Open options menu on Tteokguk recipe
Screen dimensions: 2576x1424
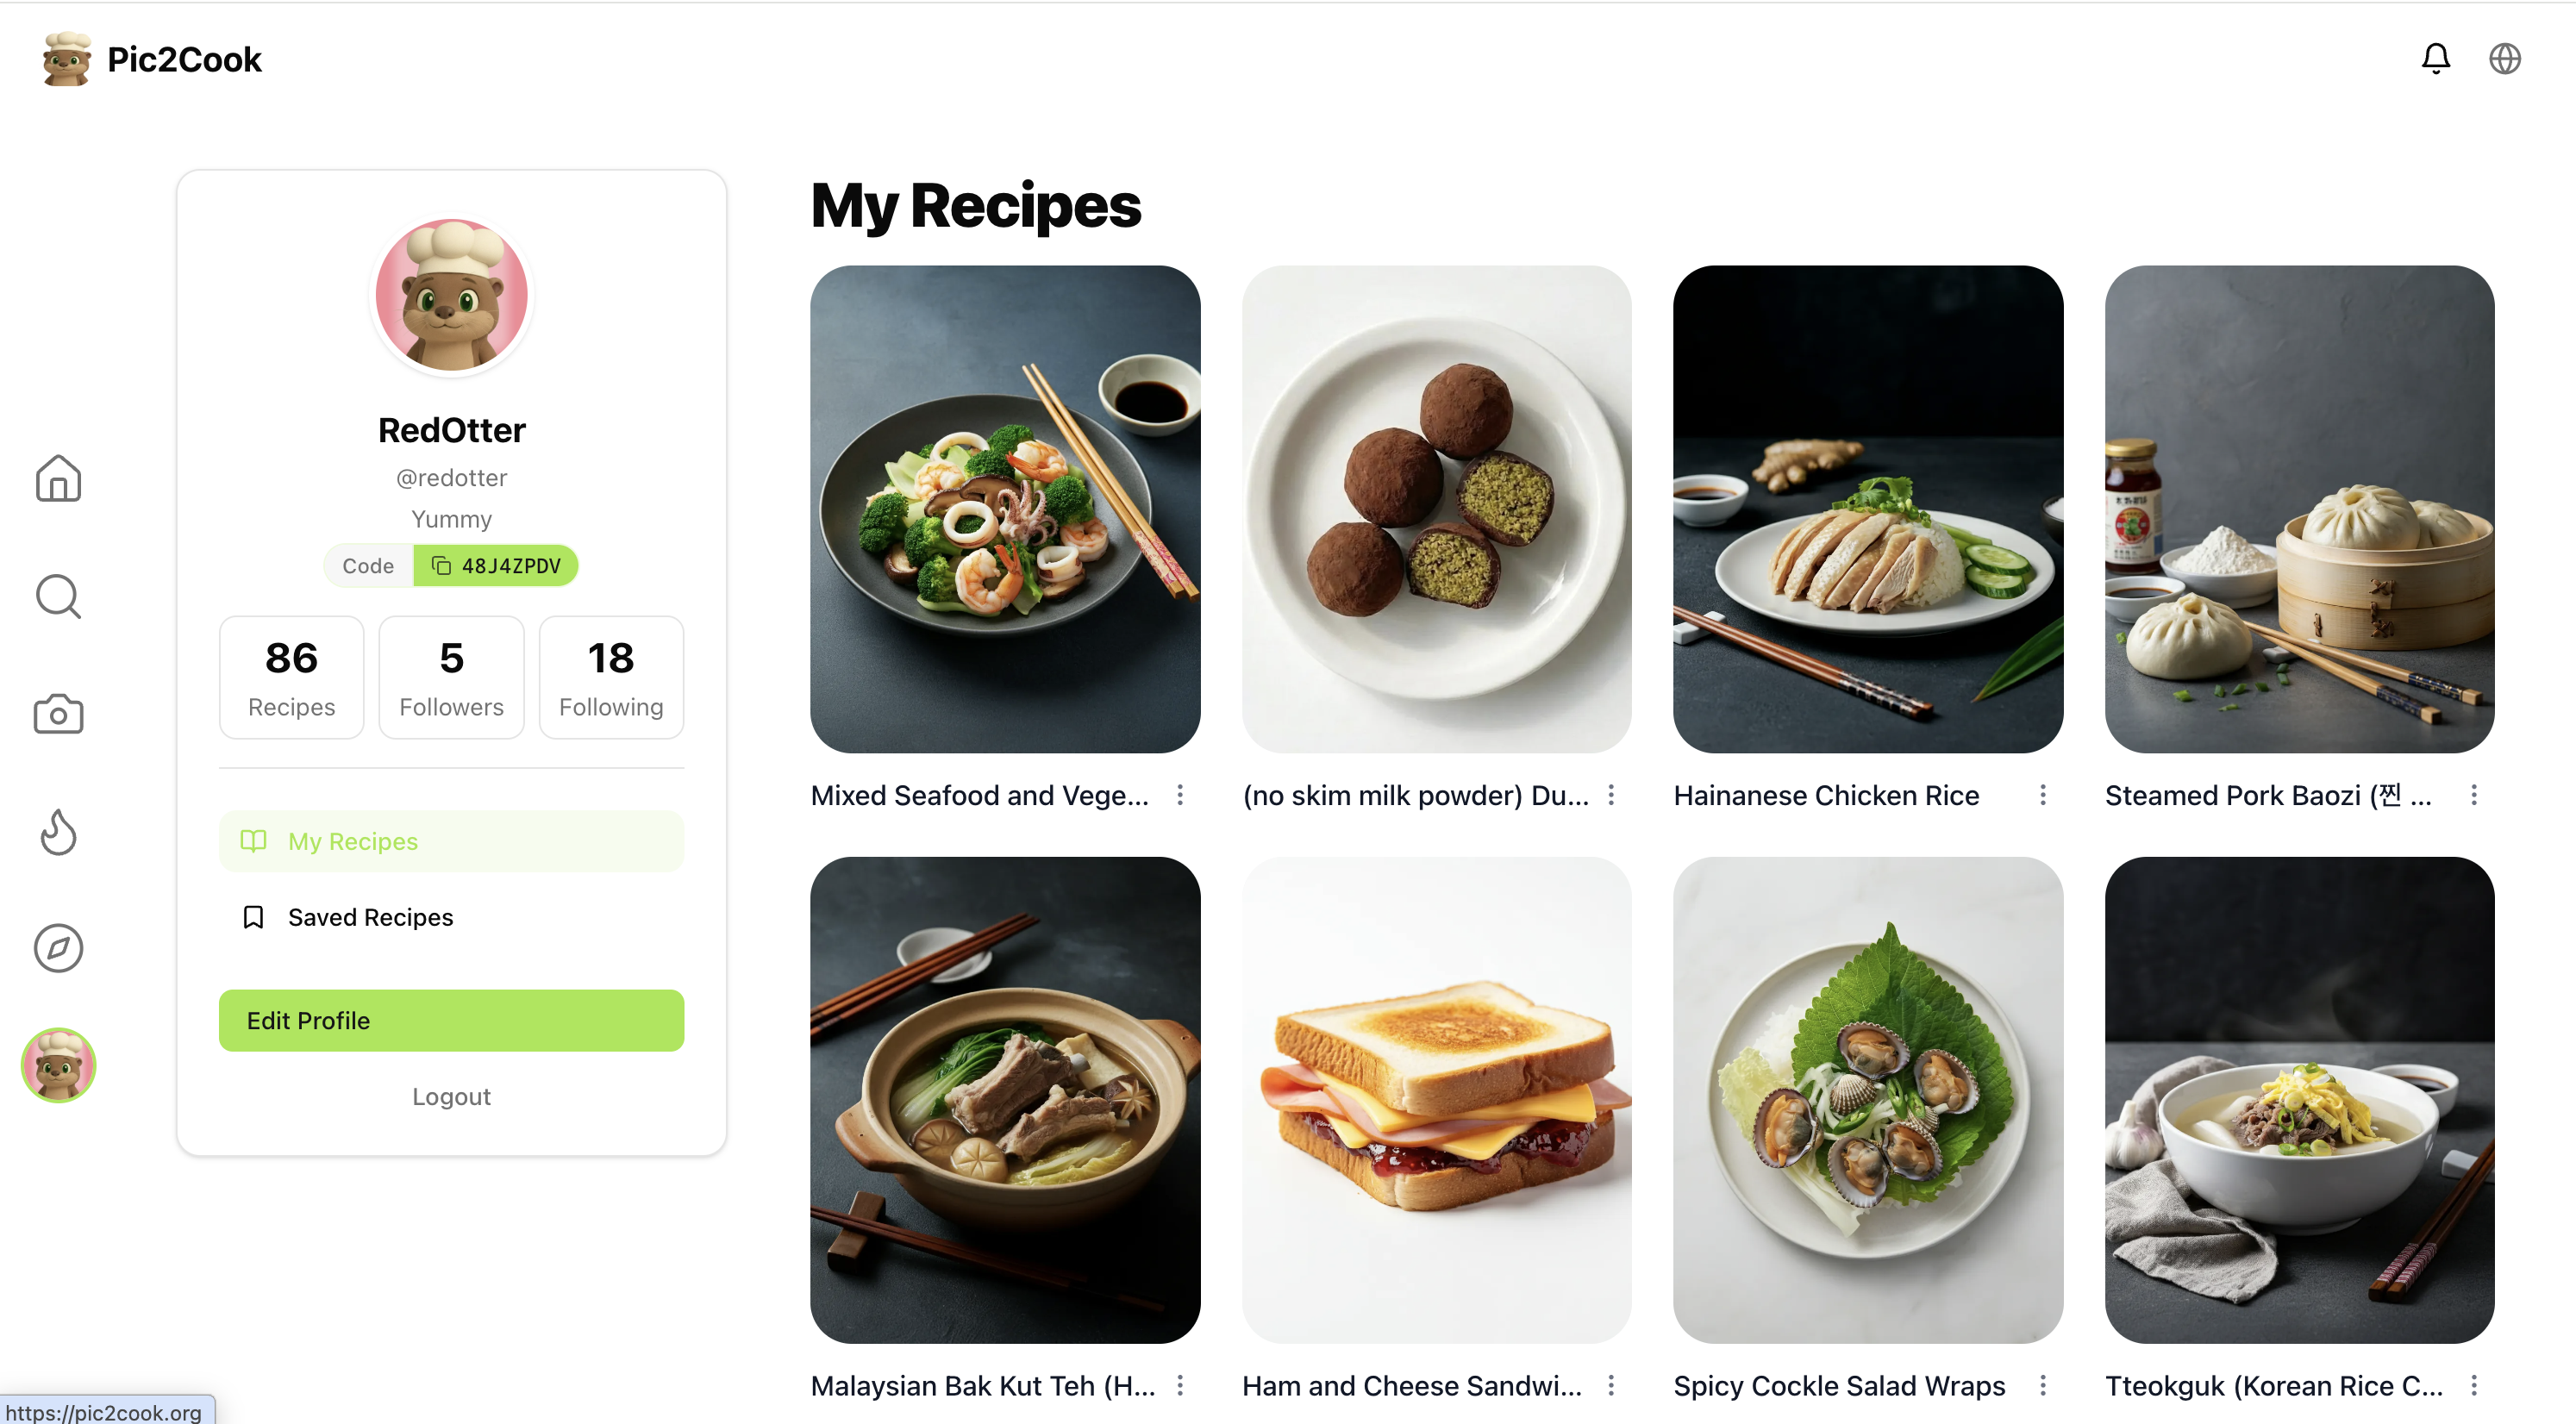tap(2473, 1385)
